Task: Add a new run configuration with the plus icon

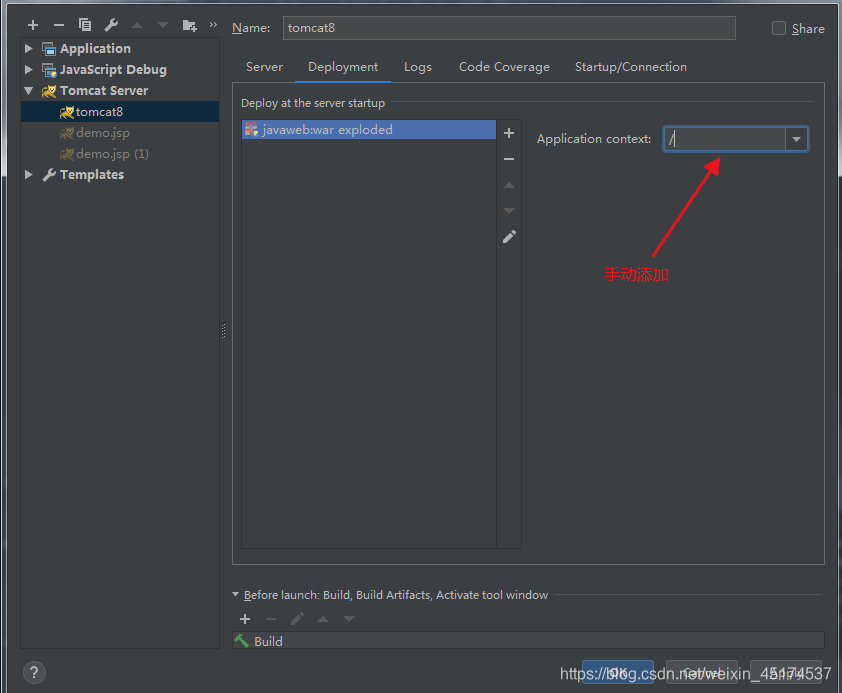Action: 33,25
